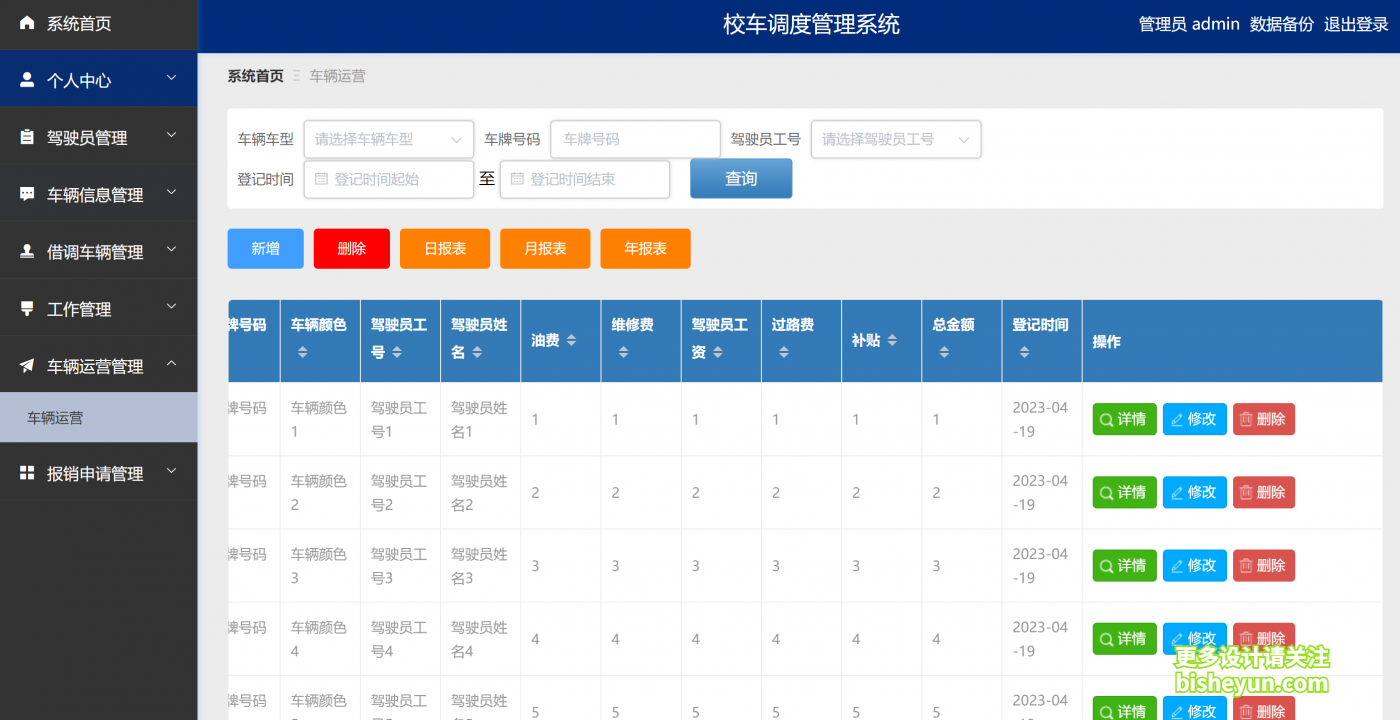Click the 报销申请管理 grid icon

[x=26, y=473]
